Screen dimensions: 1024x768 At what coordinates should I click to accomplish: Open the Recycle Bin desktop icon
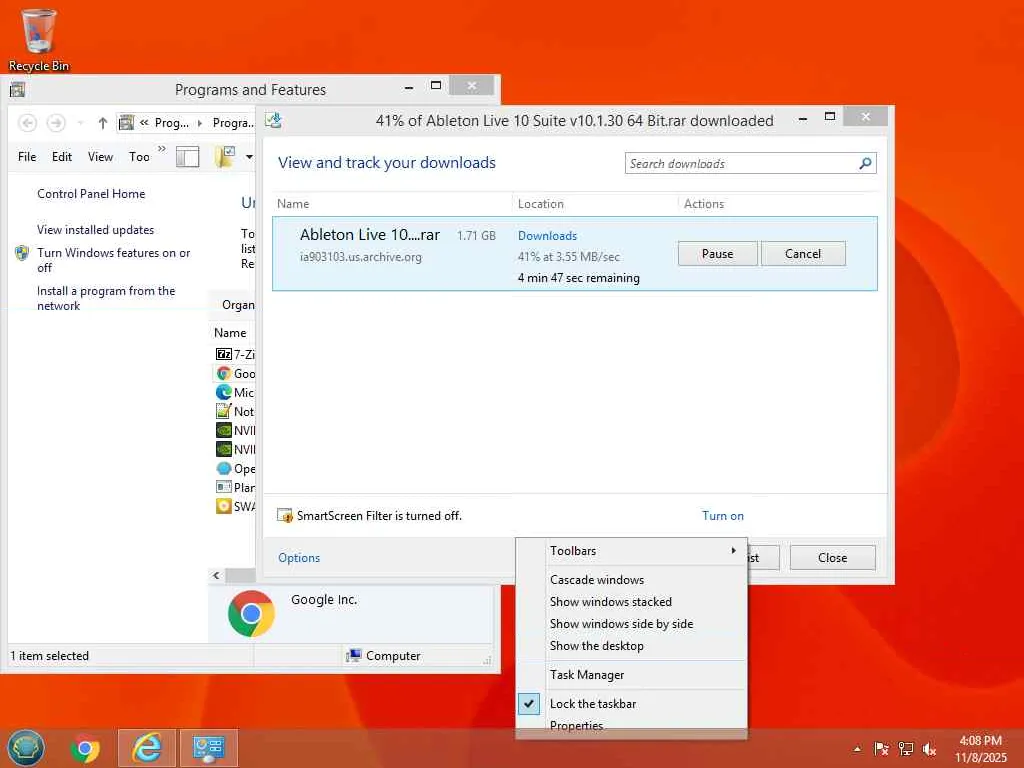tap(39, 39)
